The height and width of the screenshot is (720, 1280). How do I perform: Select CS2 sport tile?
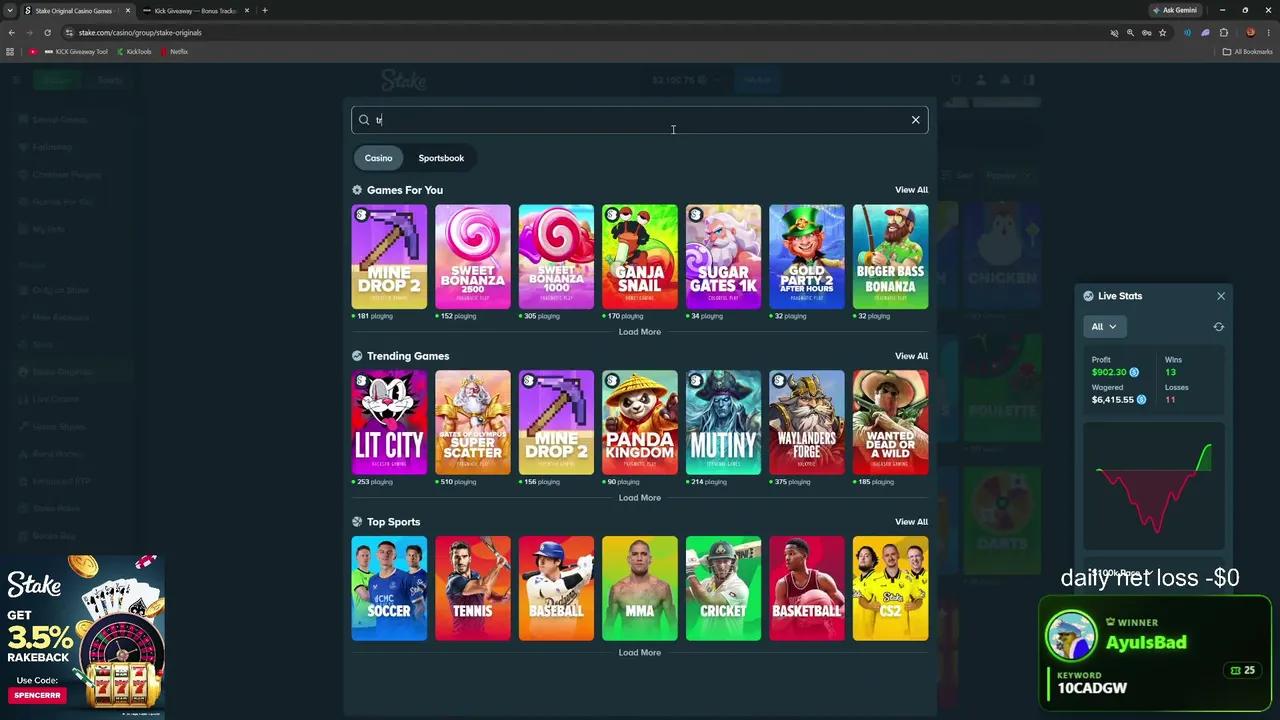[891, 588]
